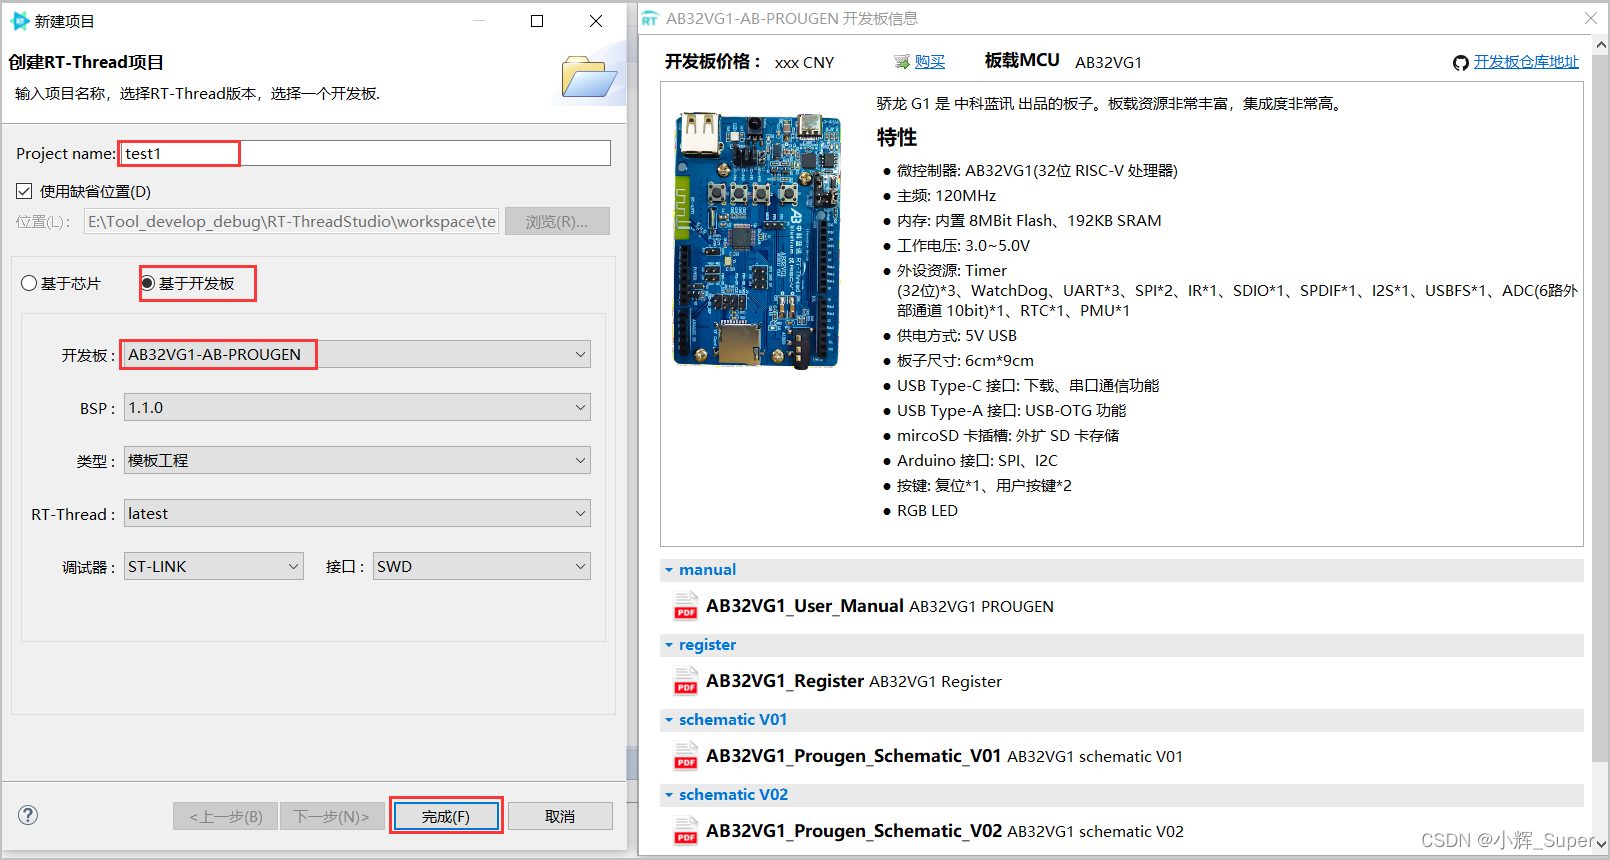Screen dimensions: 1610x860
Task: Open the project type dropdown
Action: click(357, 460)
